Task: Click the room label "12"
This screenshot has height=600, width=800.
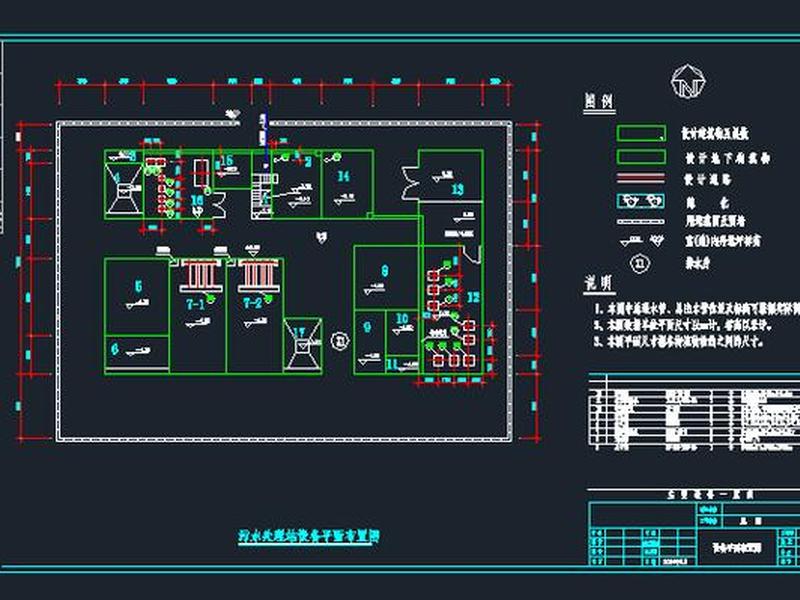Action: [473, 297]
